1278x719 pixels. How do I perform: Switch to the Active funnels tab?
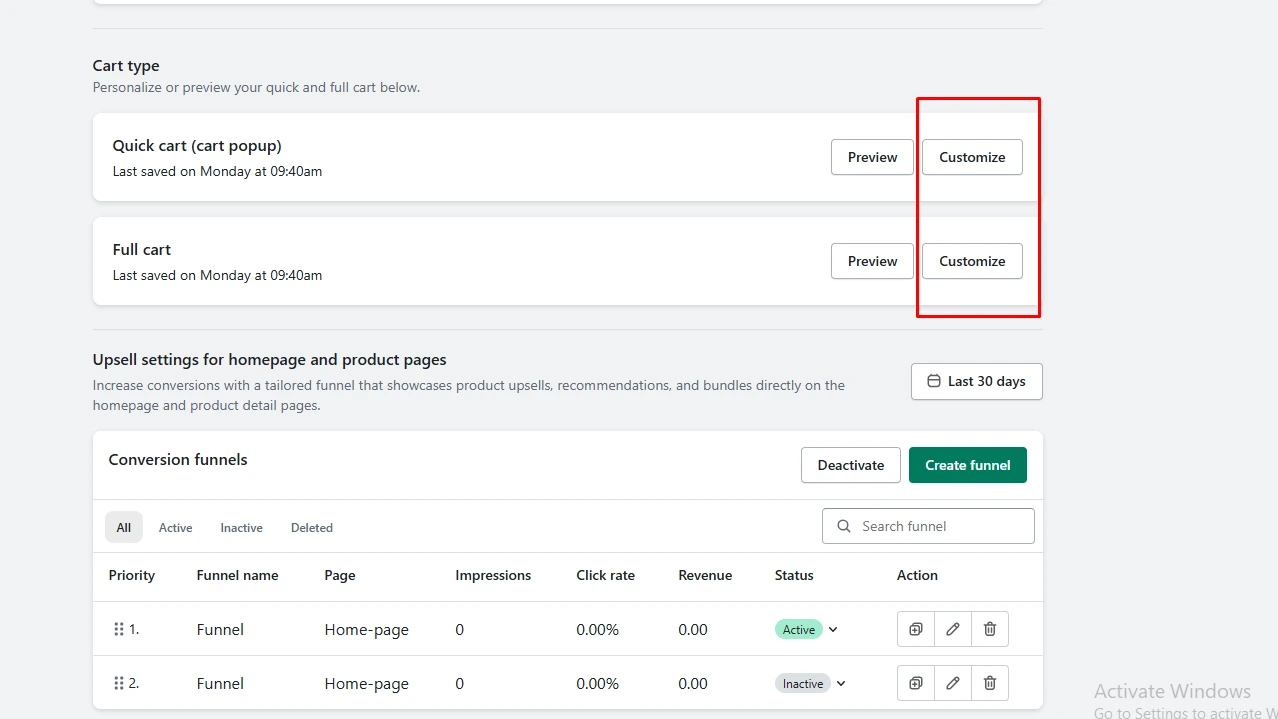(x=175, y=527)
